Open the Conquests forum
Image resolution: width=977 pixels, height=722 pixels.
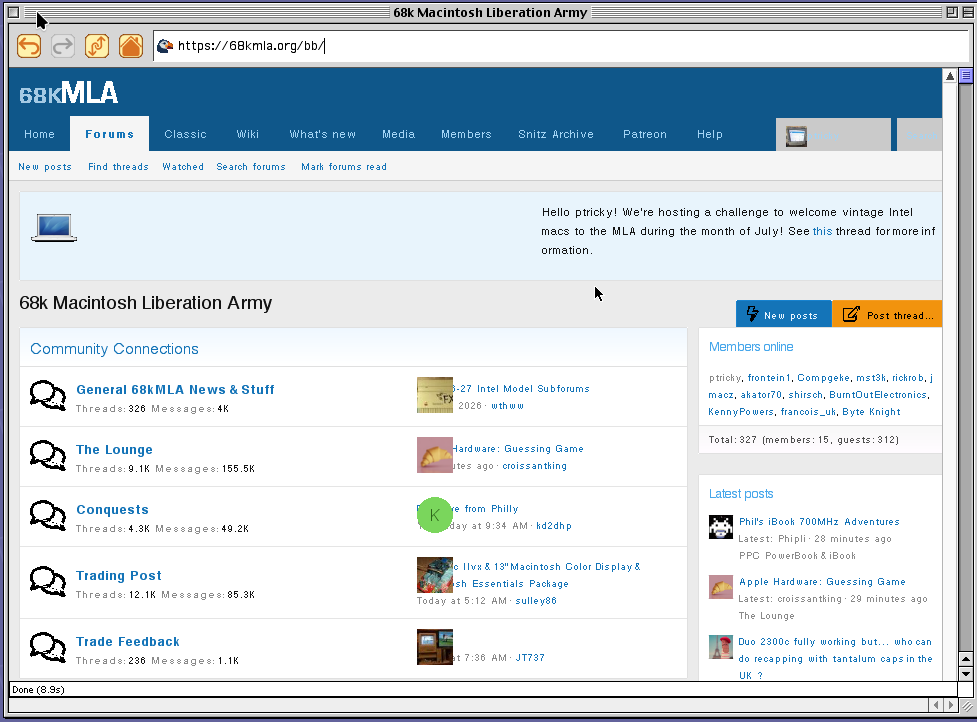pos(112,510)
